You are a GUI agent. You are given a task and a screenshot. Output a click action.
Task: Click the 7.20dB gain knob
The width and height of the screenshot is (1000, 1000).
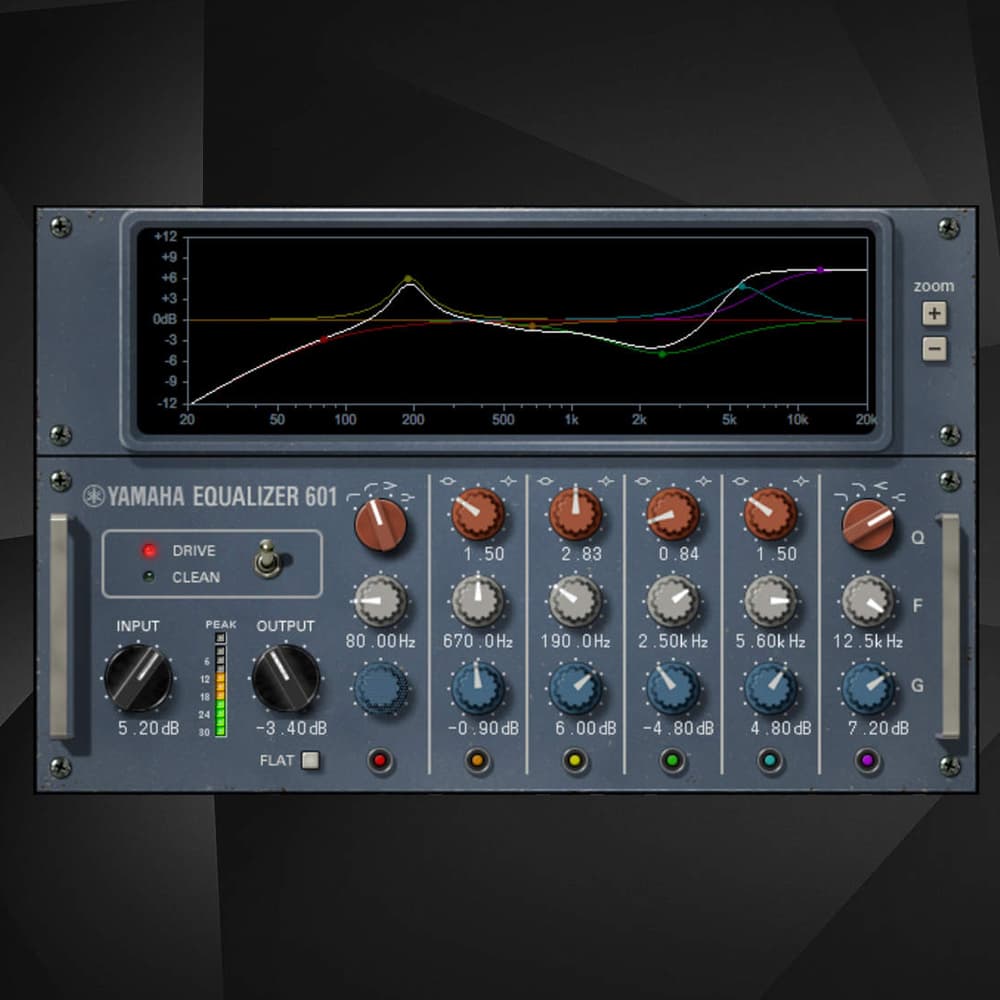click(x=868, y=688)
